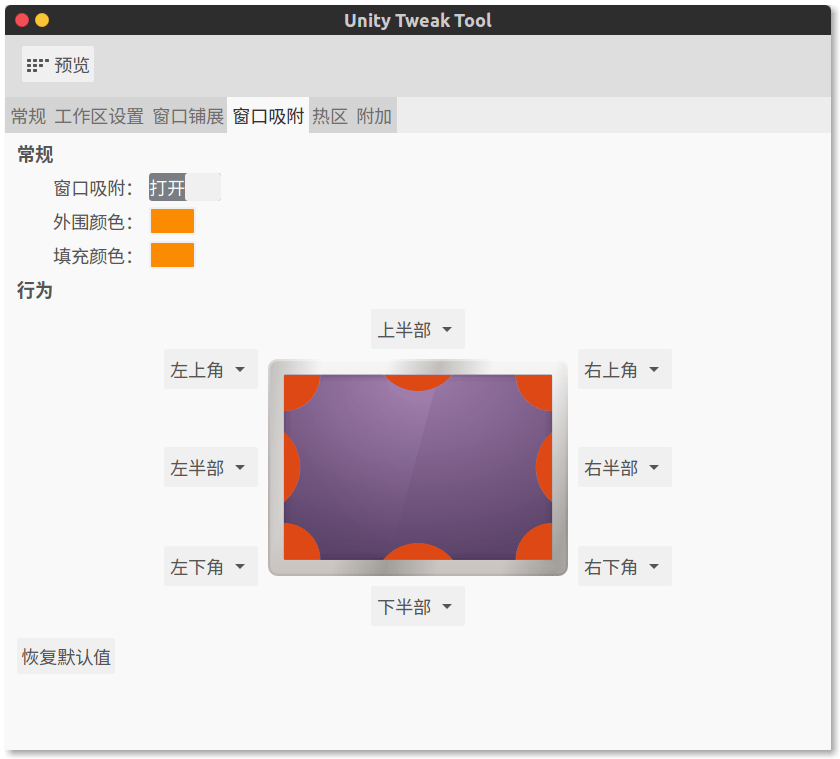840x759 pixels.
Task: Open the 外围颜色 color picker
Action: (x=172, y=222)
